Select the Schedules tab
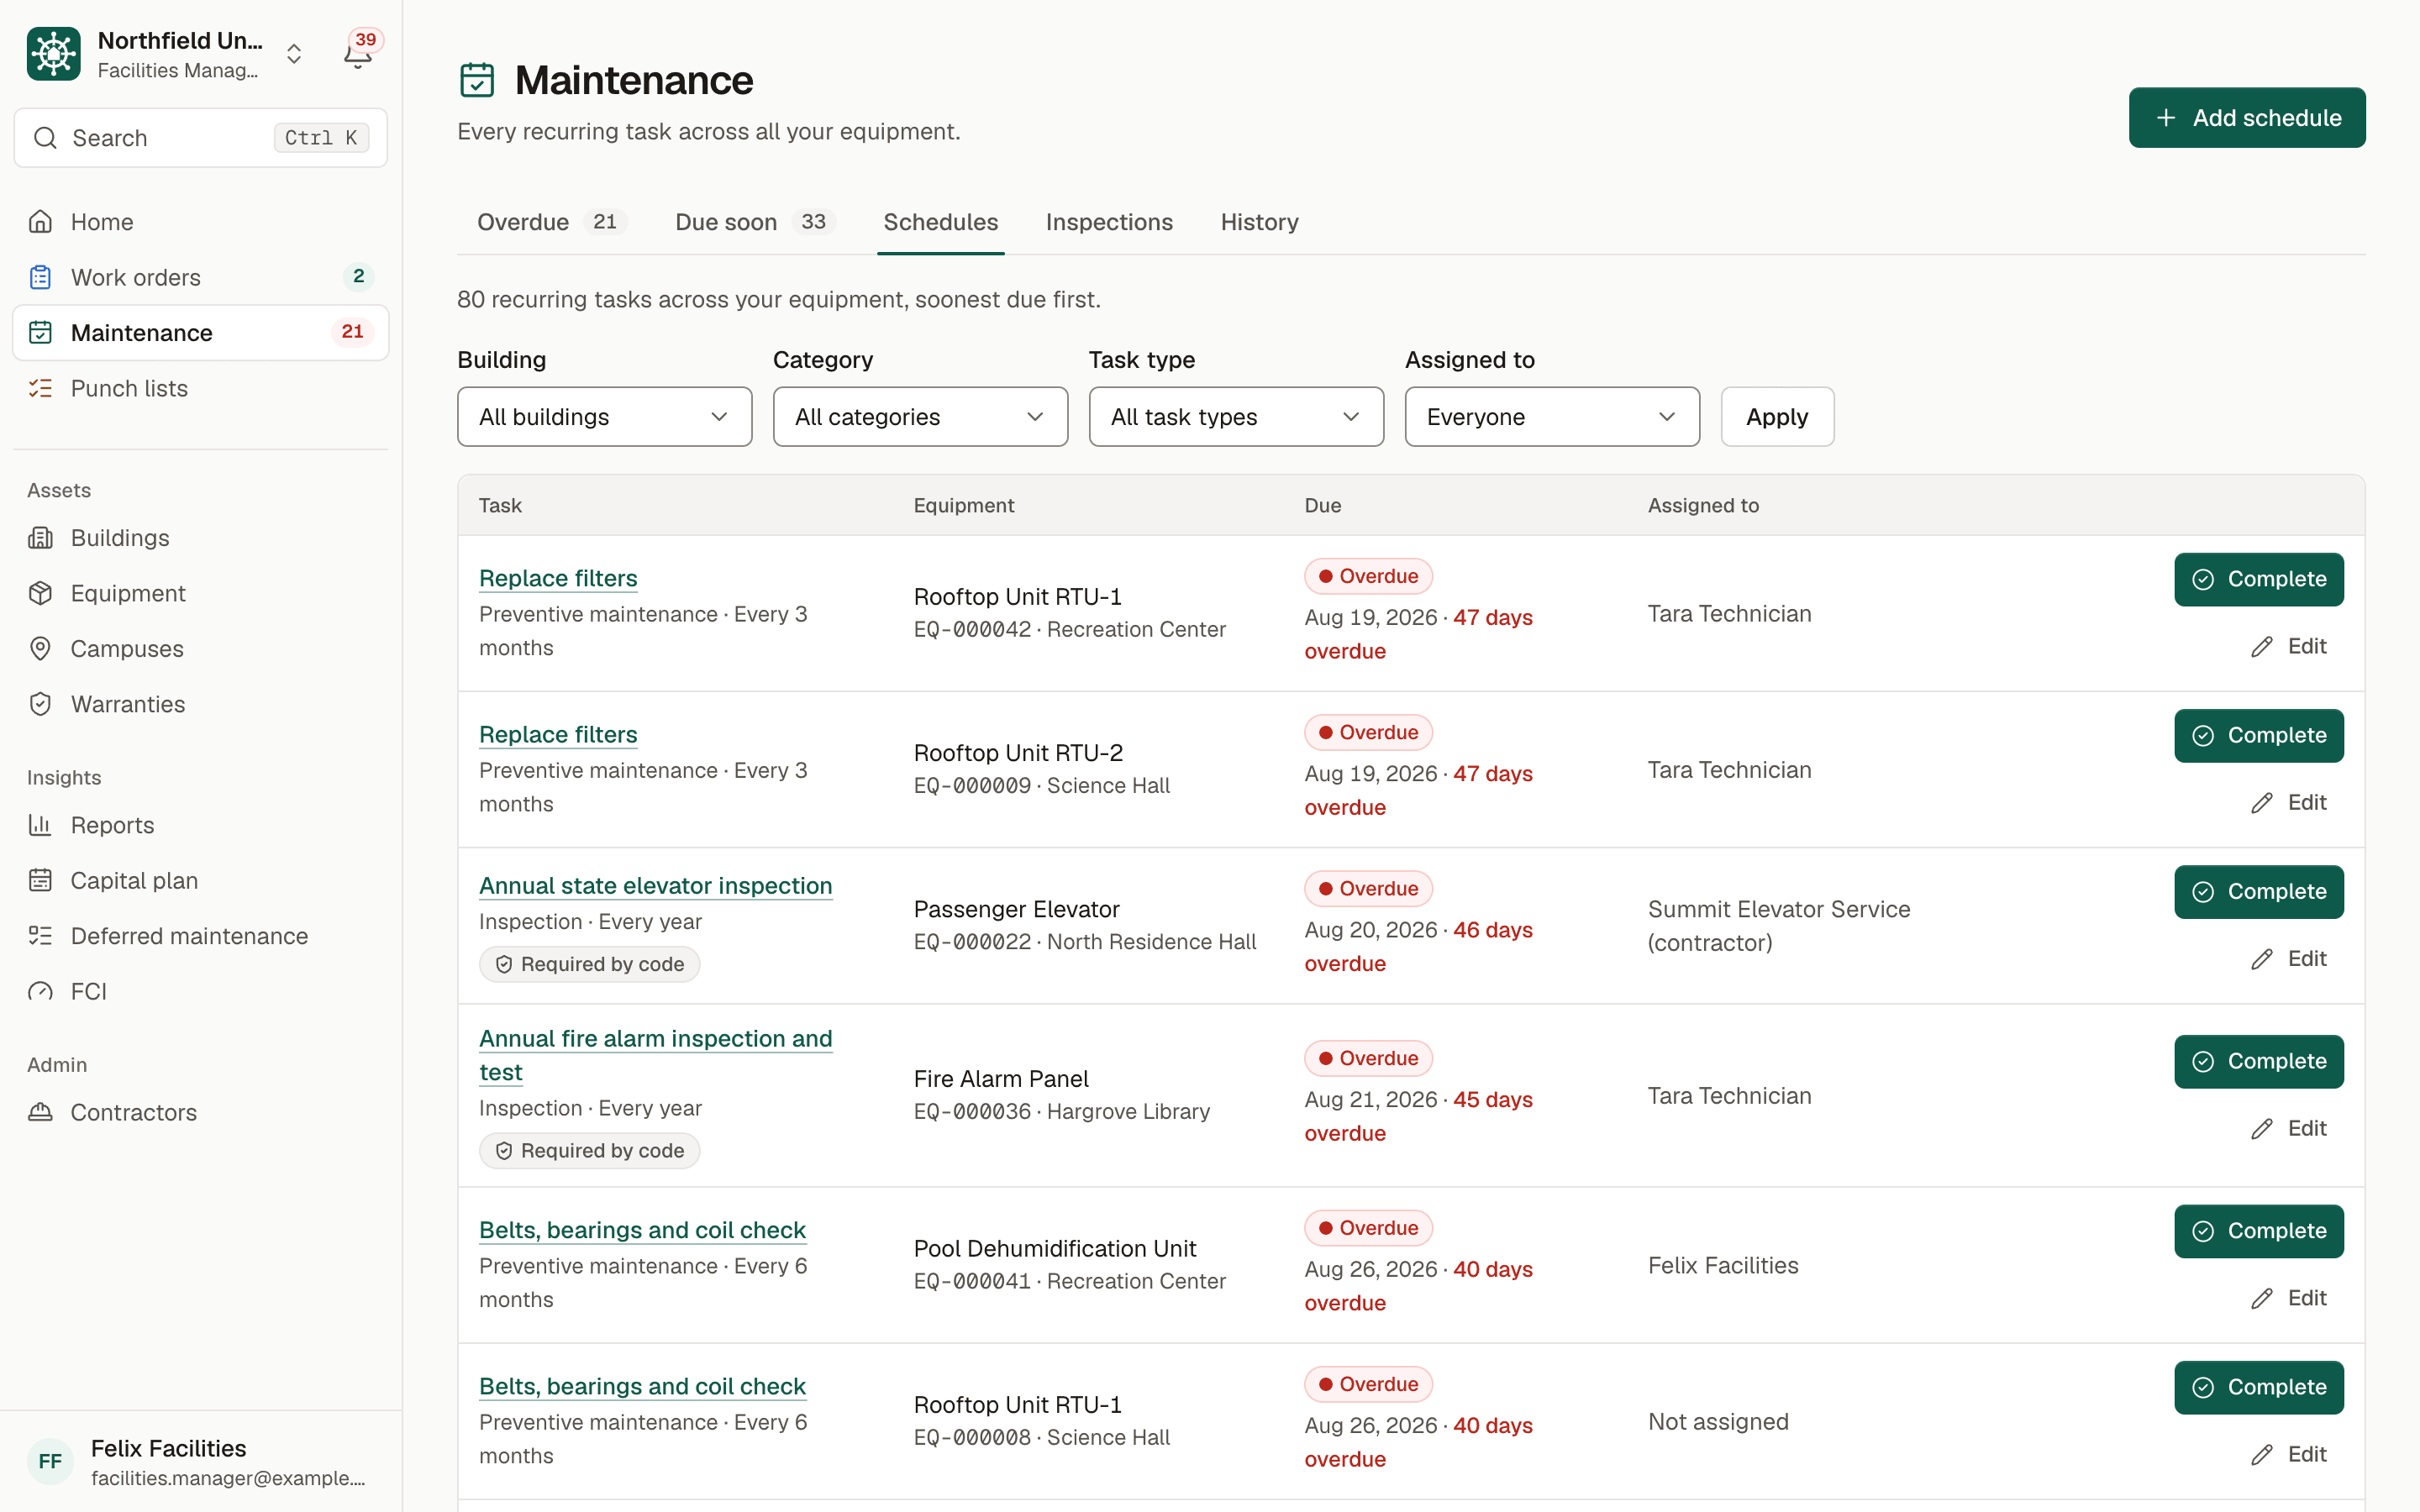This screenshot has height=1512, width=2420. tap(940, 222)
